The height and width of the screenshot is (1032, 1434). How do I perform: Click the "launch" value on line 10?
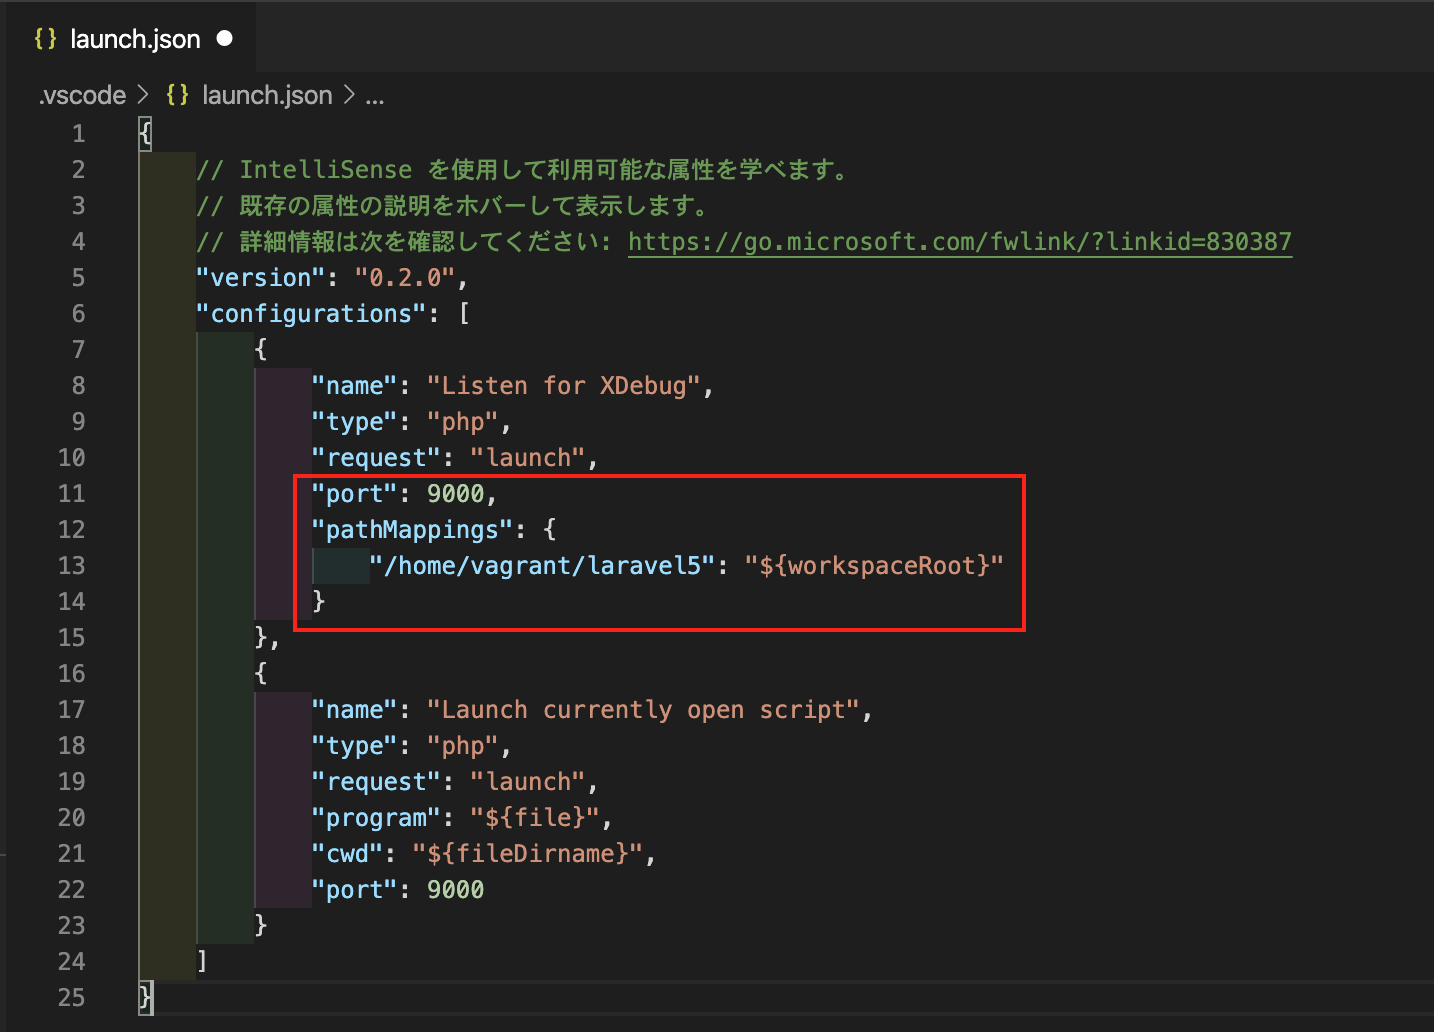528,458
